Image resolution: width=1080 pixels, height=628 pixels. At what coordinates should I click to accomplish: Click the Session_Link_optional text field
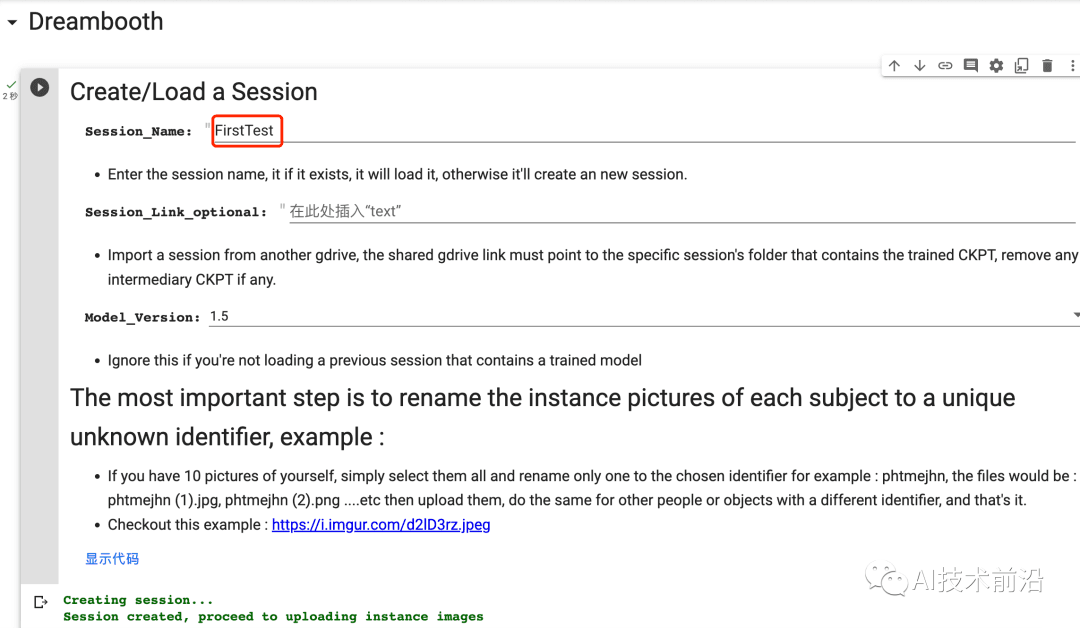[680, 212]
